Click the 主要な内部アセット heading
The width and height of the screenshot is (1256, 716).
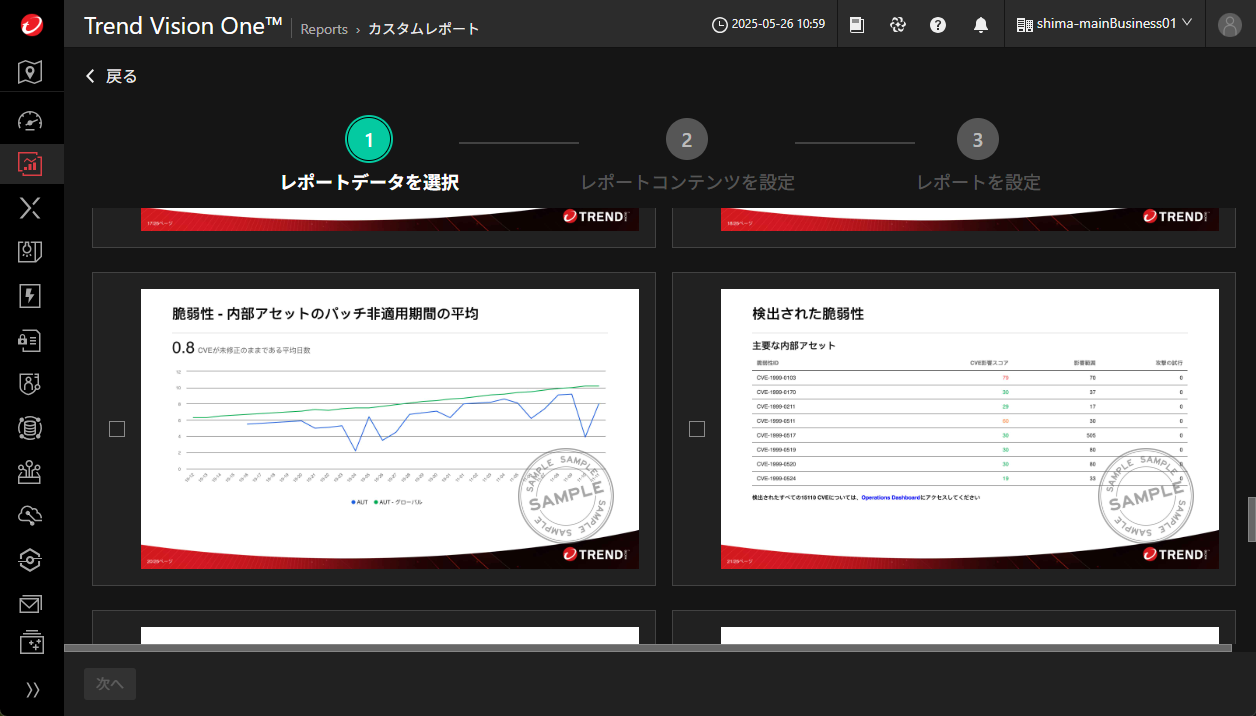click(x=794, y=346)
